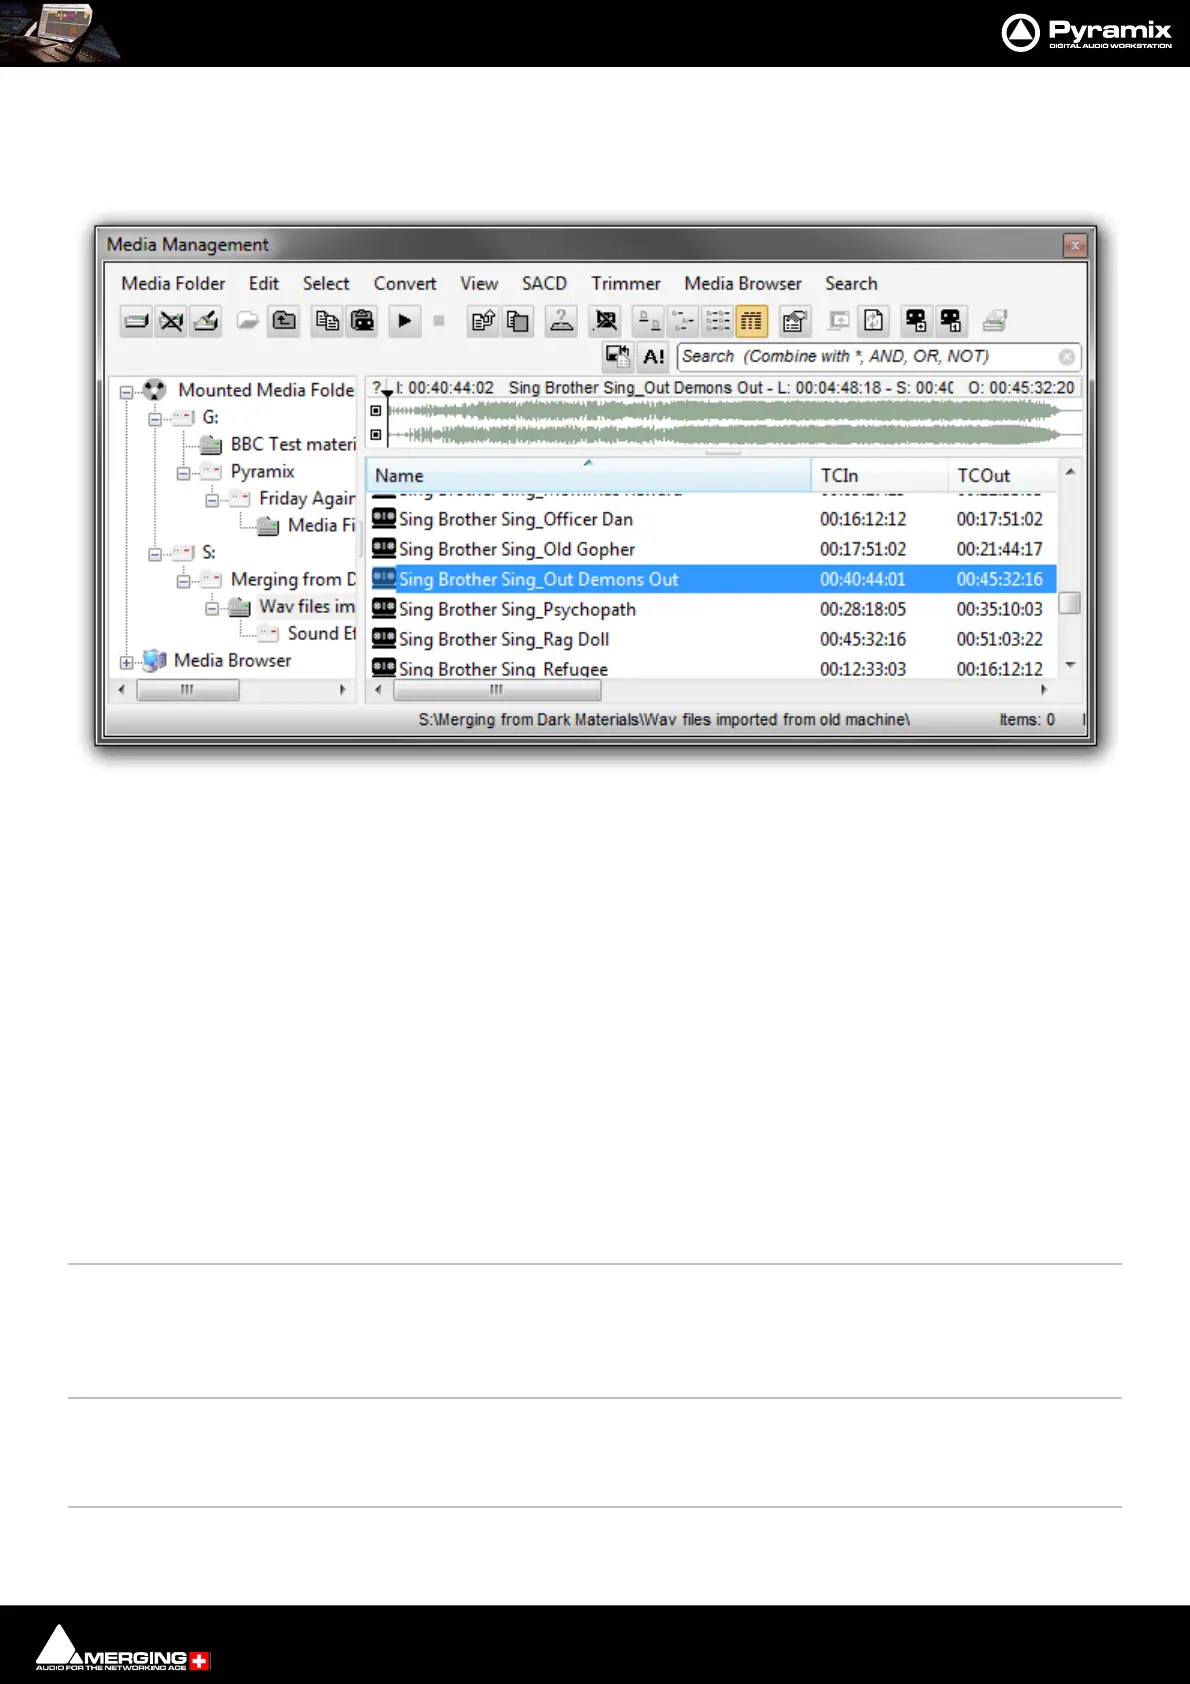Click the first black tape-reel toolbar icon
The width and height of the screenshot is (1190, 1684).
916,321
